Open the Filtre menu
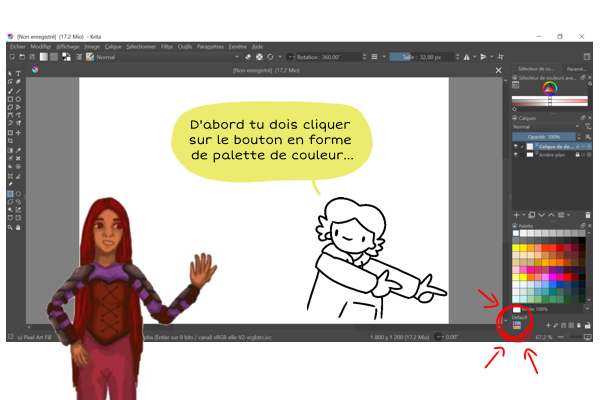The height and width of the screenshot is (400, 600). [167, 46]
